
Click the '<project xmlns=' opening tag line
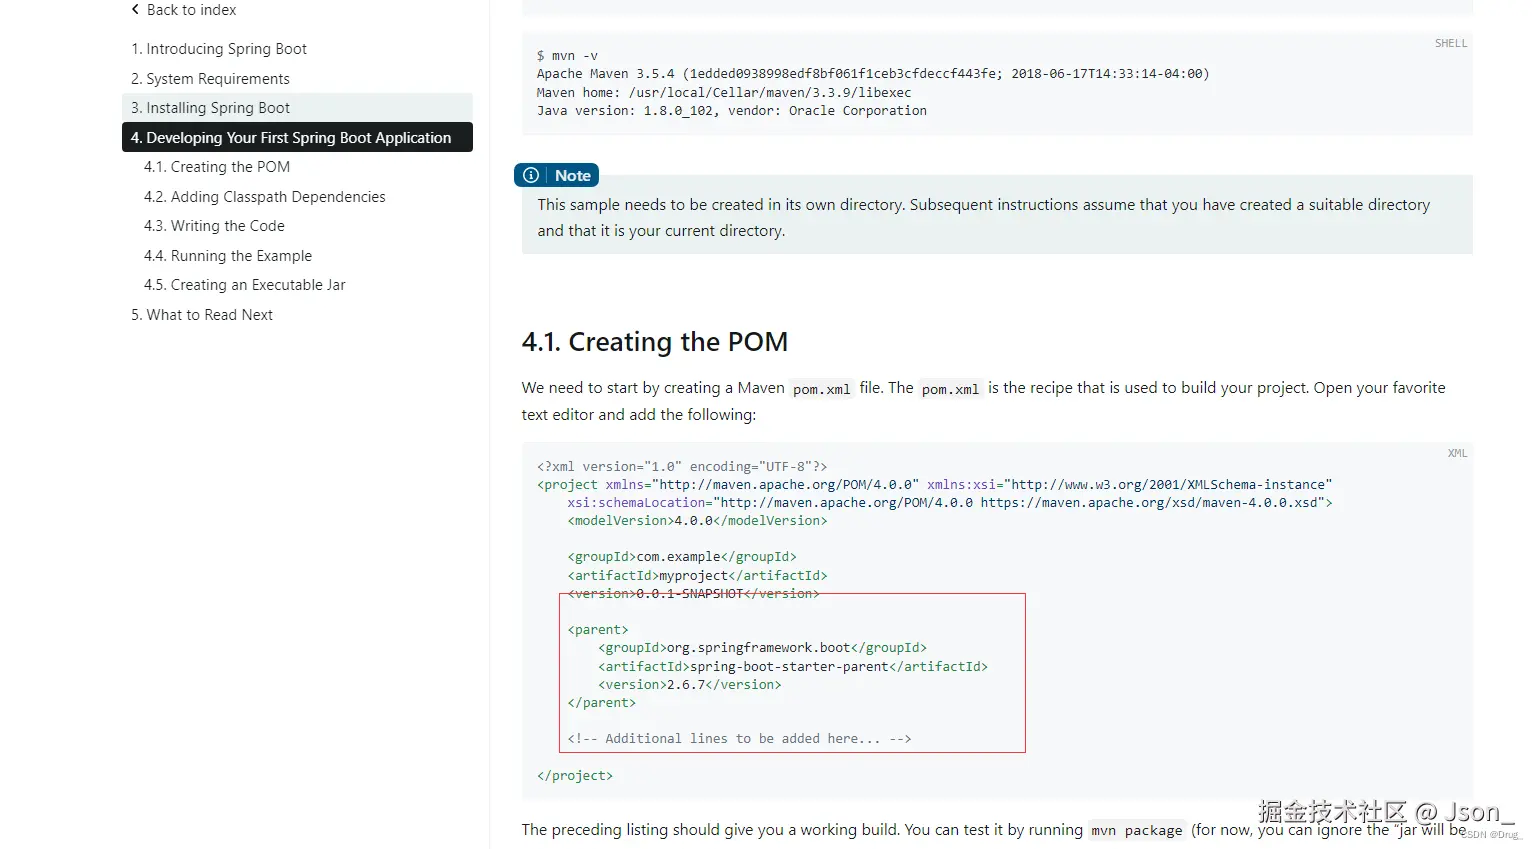click(935, 485)
